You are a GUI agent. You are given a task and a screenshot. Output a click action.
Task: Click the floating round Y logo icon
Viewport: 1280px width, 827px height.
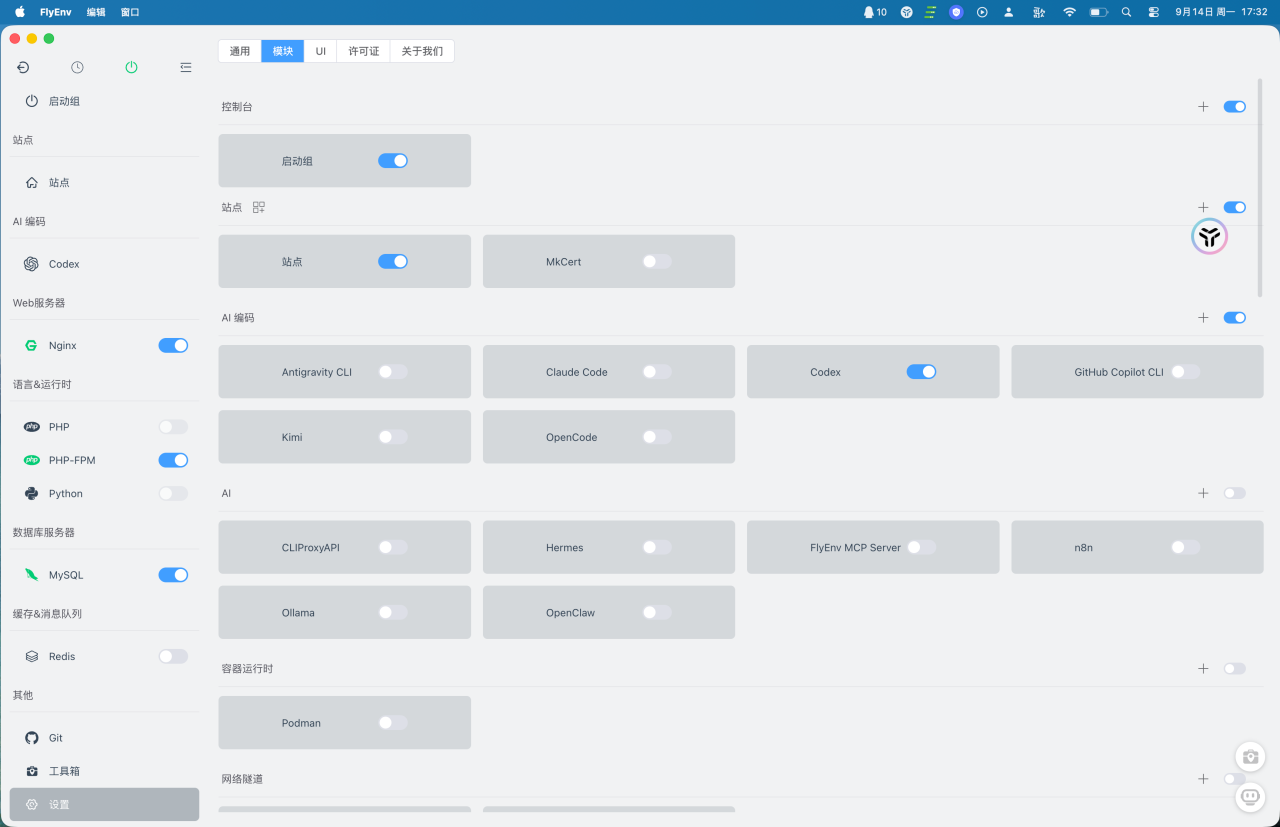click(1210, 236)
